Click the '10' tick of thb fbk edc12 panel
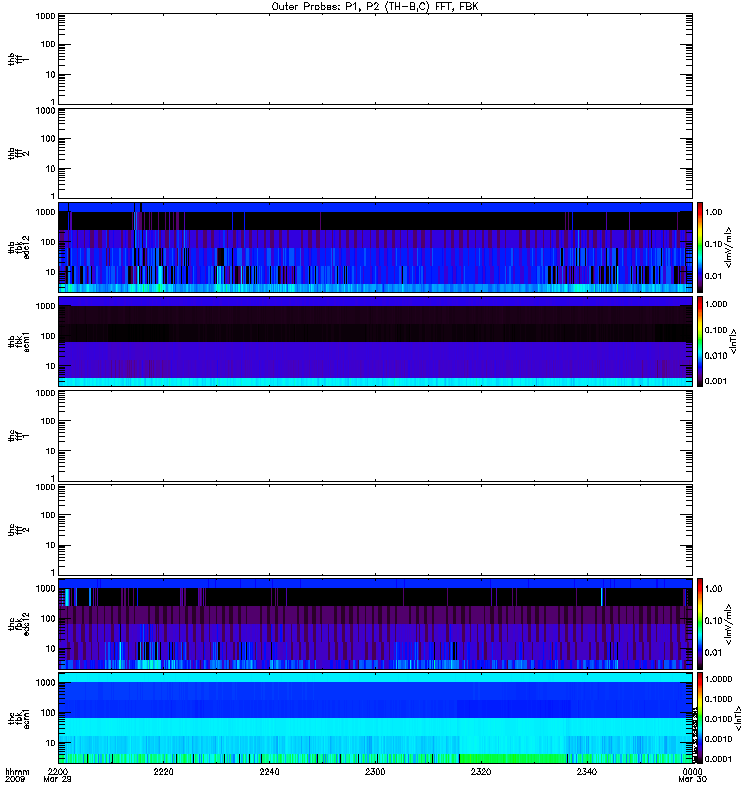The image size is (750, 800). [x=51, y=272]
